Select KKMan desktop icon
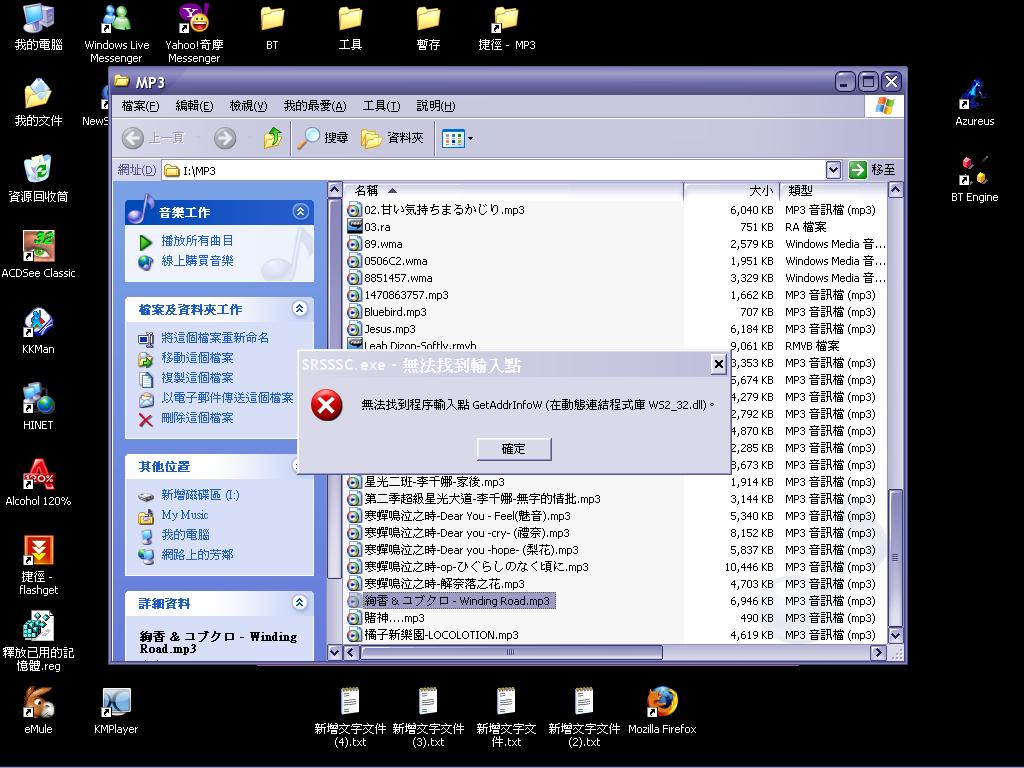The image size is (1024, 768). [x=38, y=331]
